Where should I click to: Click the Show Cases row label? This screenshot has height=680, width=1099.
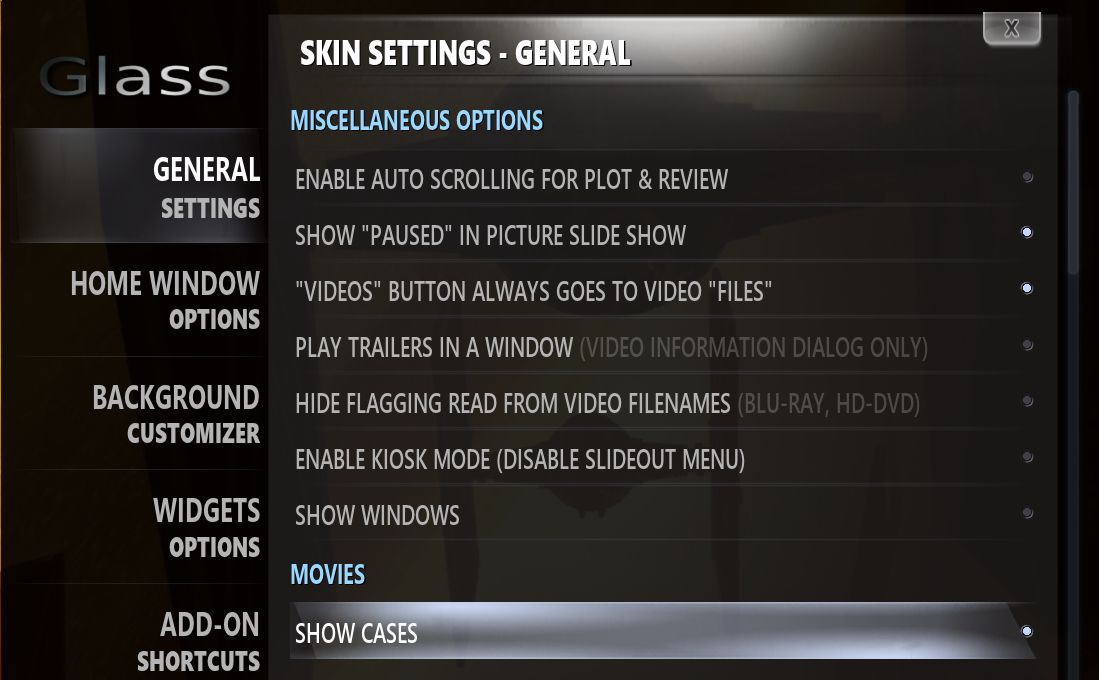(x=356, y=634)
